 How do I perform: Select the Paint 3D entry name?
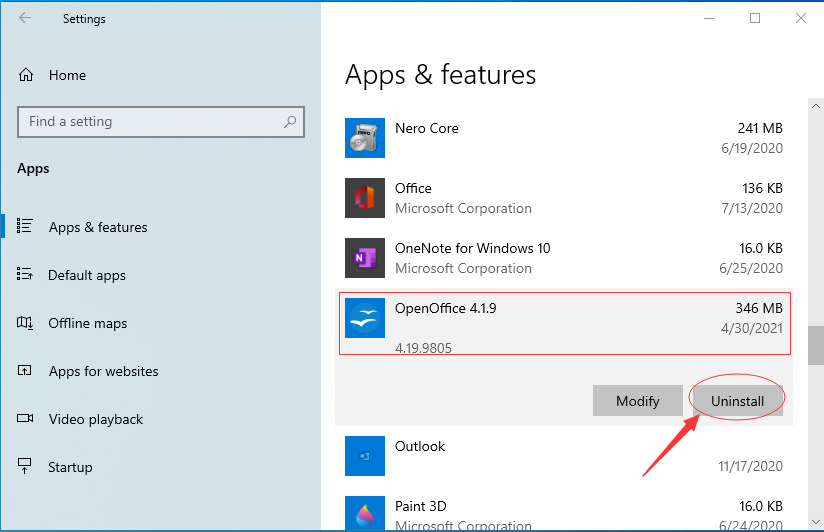420,506
